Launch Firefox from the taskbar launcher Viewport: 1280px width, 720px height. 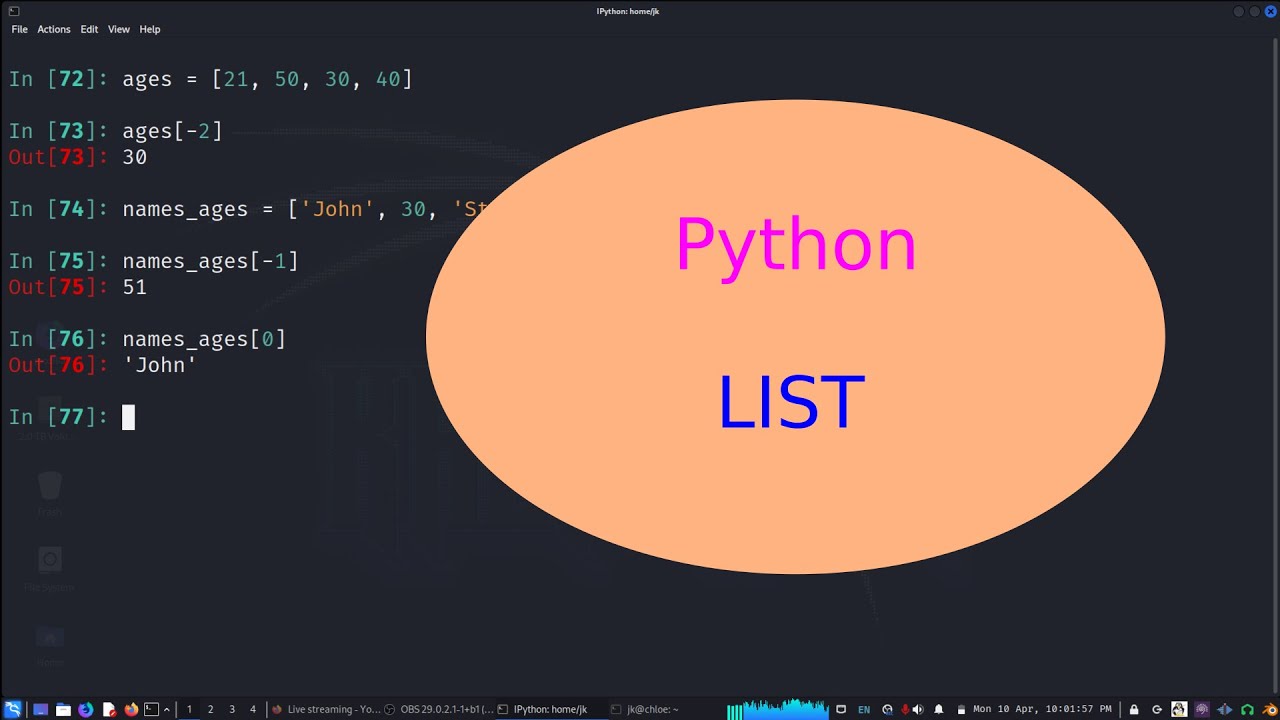coord(131,709)
